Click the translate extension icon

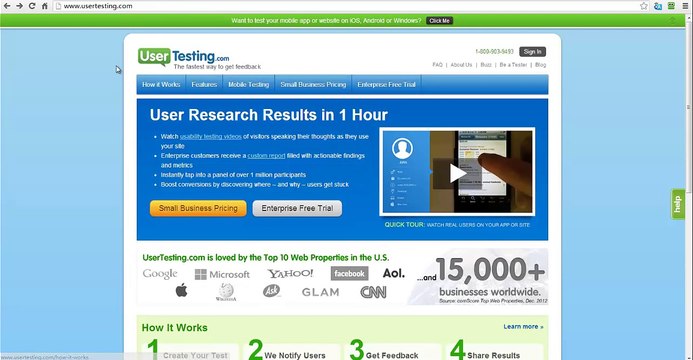(x=658, y=6)
